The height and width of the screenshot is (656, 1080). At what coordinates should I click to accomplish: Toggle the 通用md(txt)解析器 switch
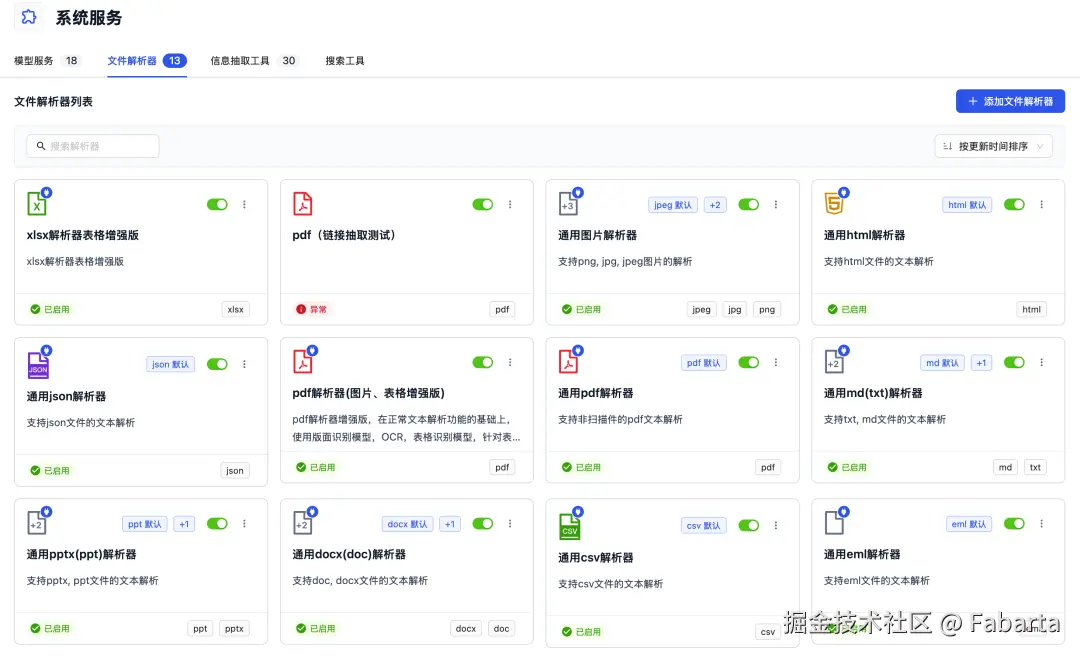1015,362
